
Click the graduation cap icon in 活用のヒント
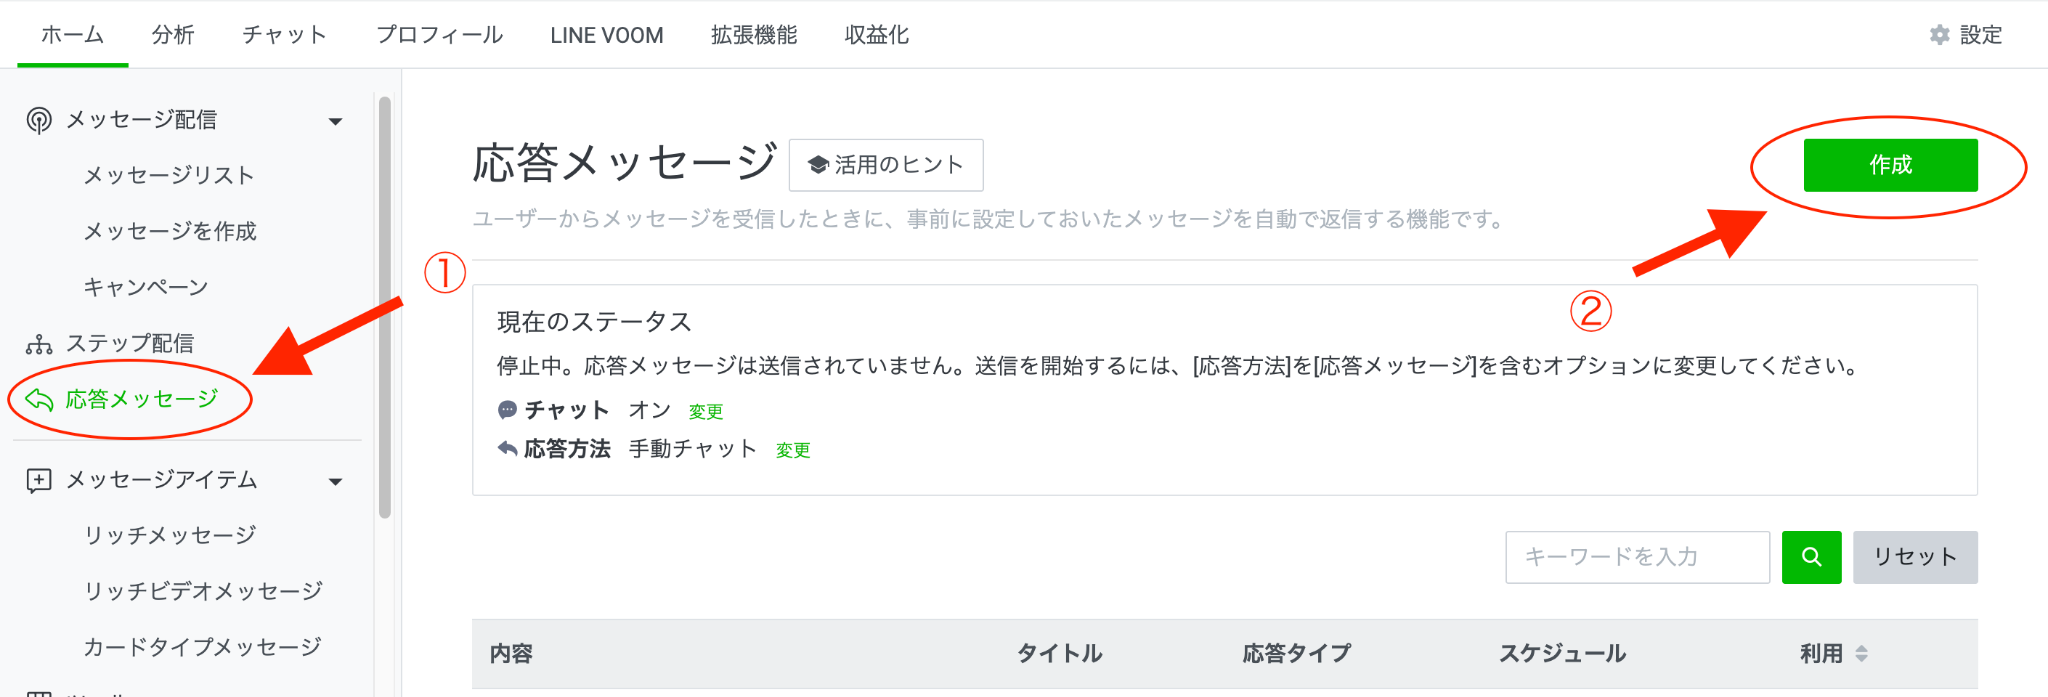(818, 165)
